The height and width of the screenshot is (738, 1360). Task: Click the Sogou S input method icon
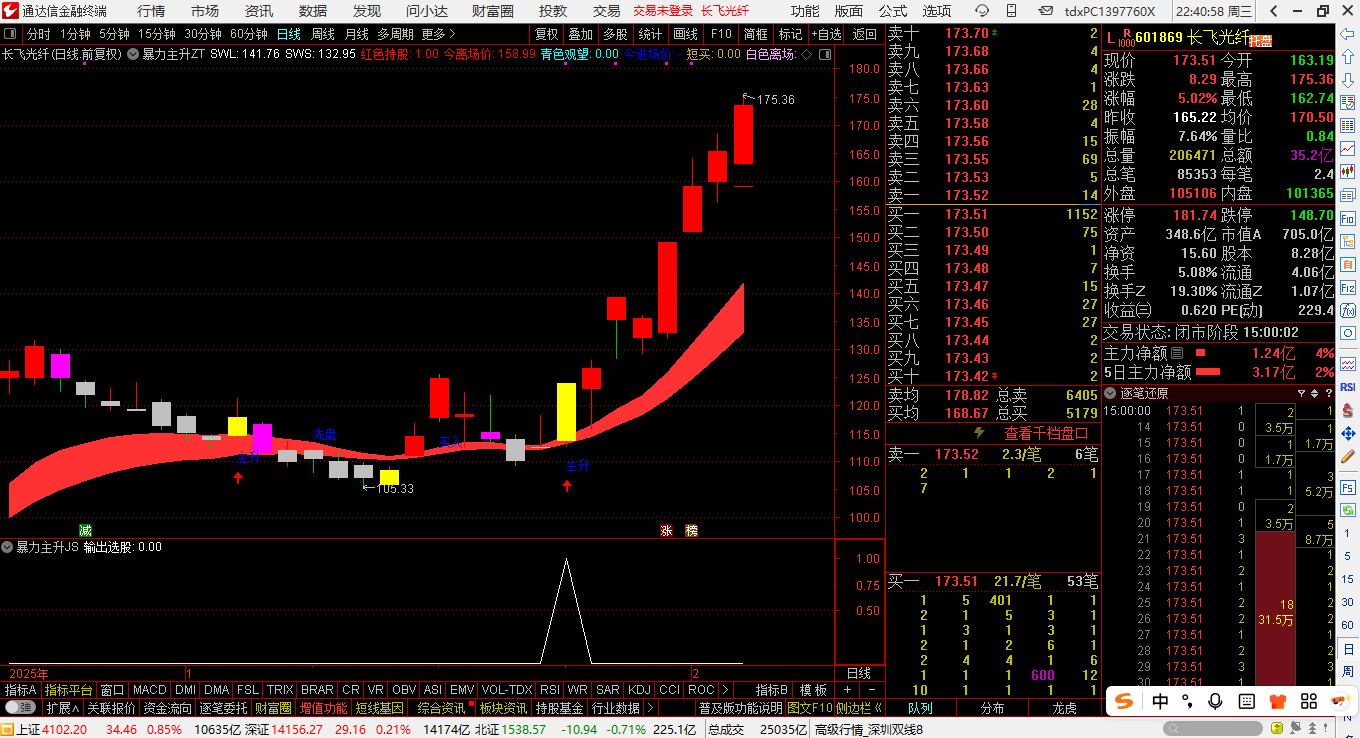point(1125,701)
